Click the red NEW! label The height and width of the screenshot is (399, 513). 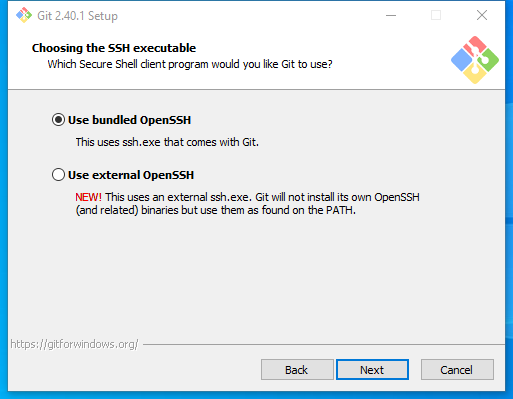point(88,197)
